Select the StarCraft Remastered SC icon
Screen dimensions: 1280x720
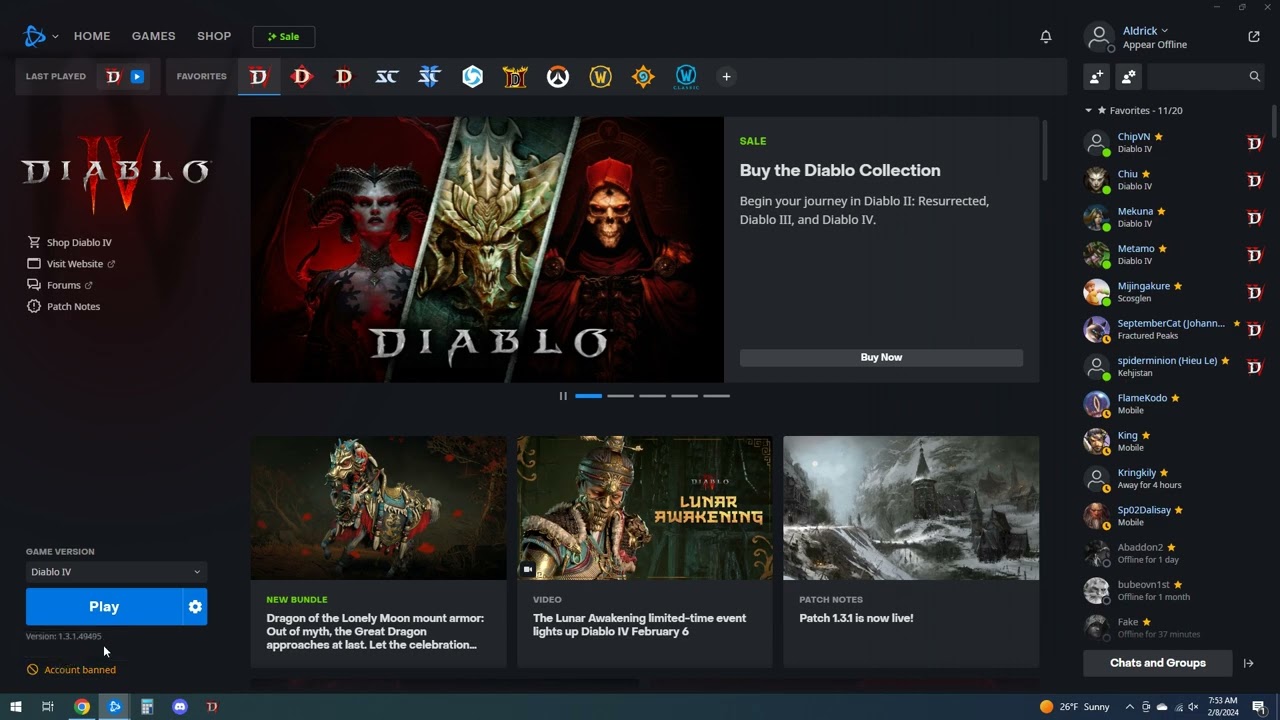pyautogui.click(x=387, y=77)
